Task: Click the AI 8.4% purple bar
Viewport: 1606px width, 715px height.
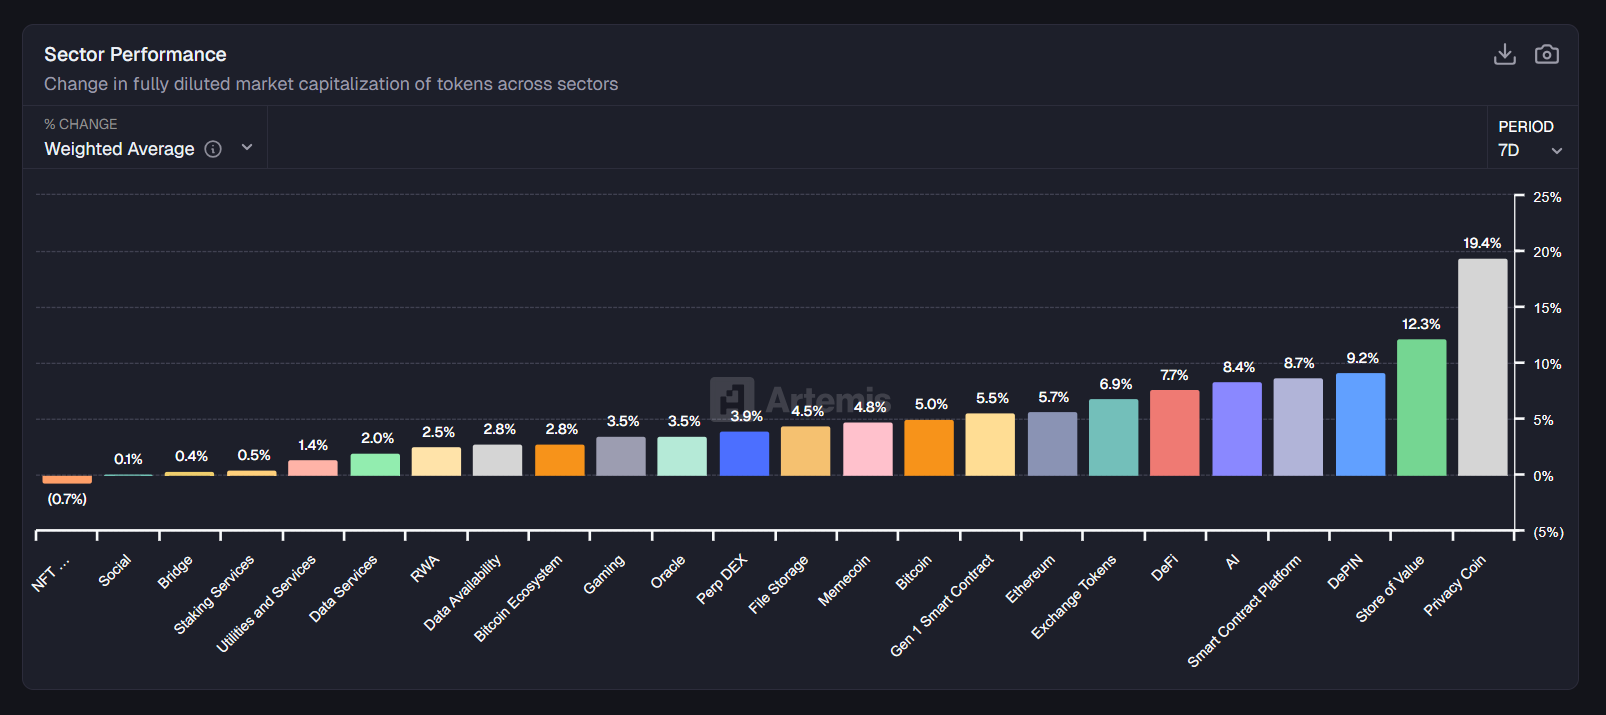Action: pyautogui.click(x=1236, y=429)
